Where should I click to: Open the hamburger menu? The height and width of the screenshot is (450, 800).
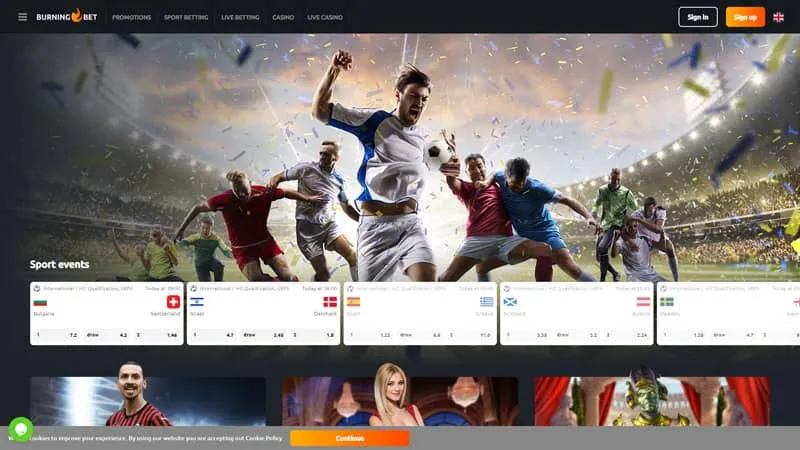22,17
